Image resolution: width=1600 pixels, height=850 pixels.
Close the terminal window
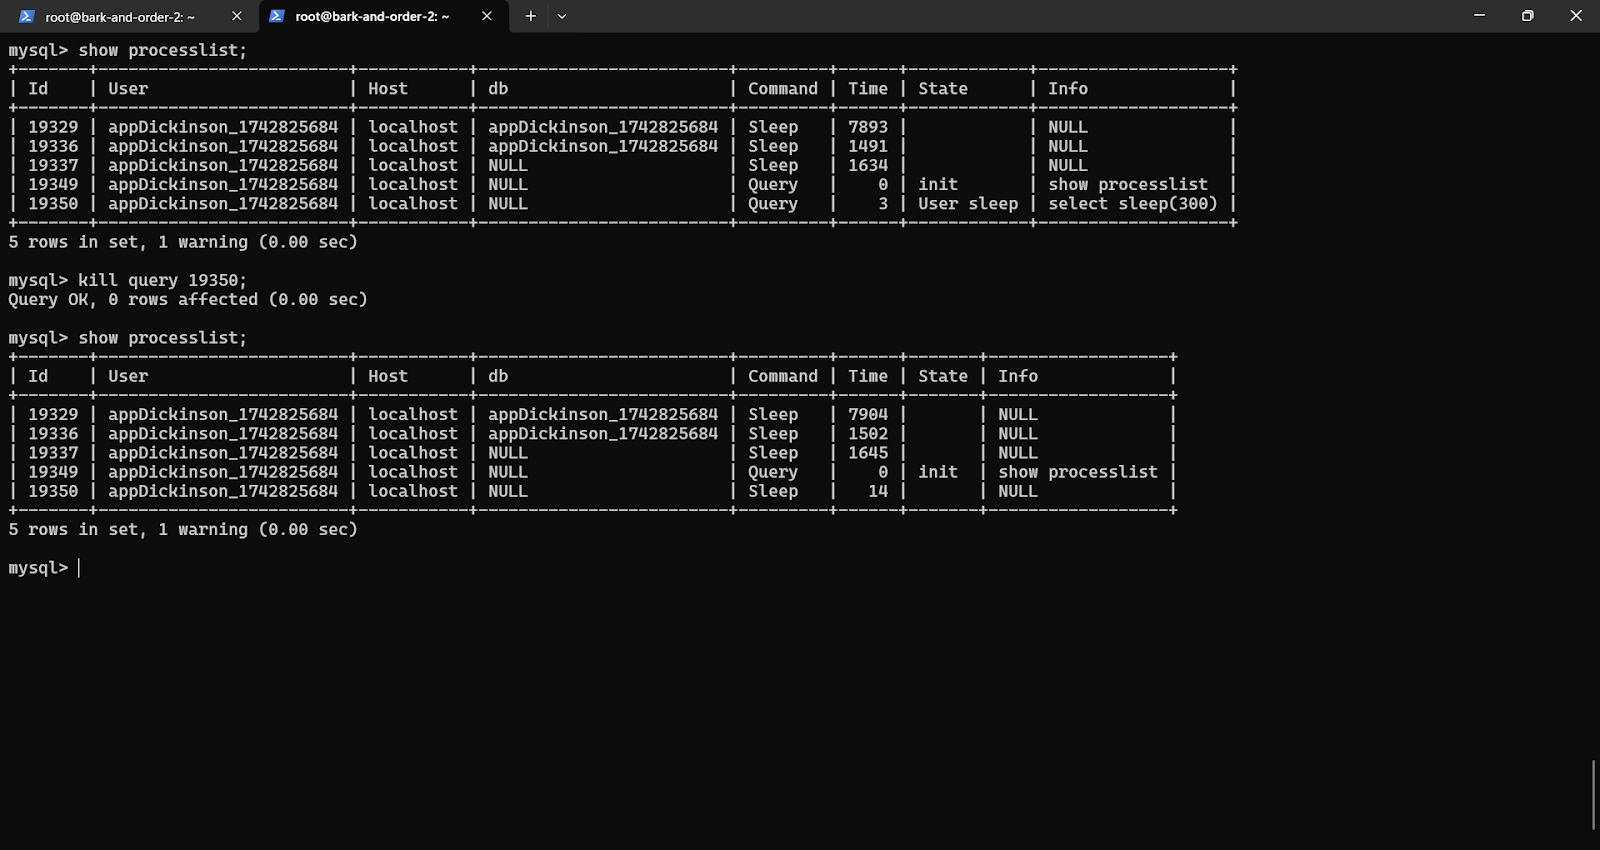[1575, 16]
